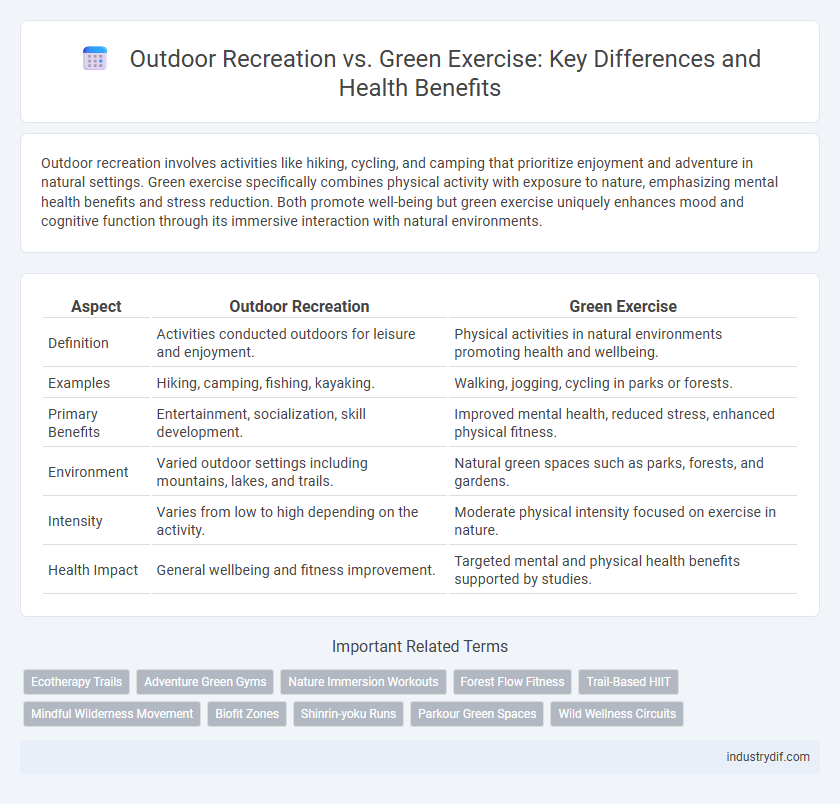Click the Biofit Zones tag
The image size is (840, 804).
pos(247,714)
